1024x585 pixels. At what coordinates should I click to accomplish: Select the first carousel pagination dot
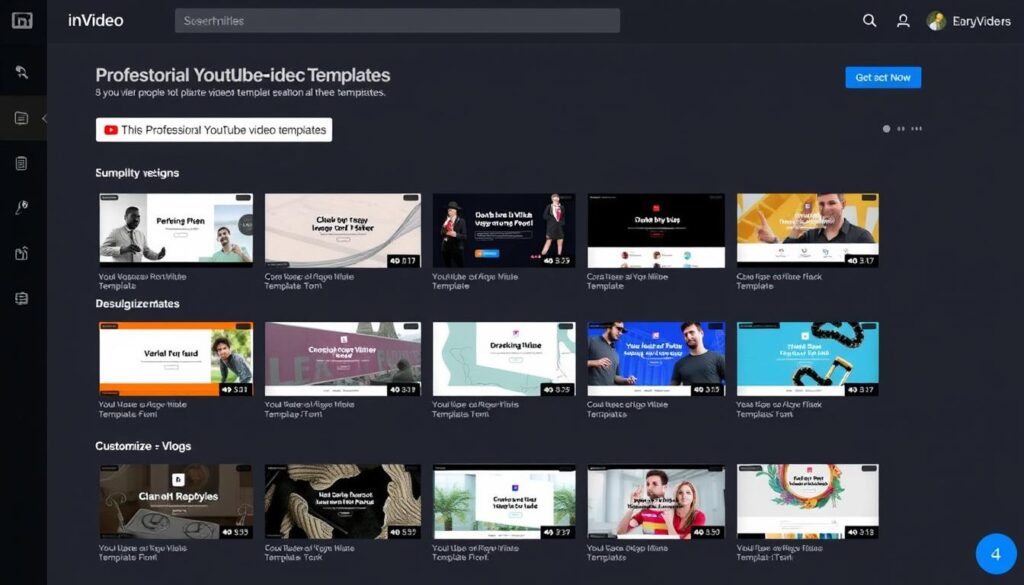click(886, 129)
